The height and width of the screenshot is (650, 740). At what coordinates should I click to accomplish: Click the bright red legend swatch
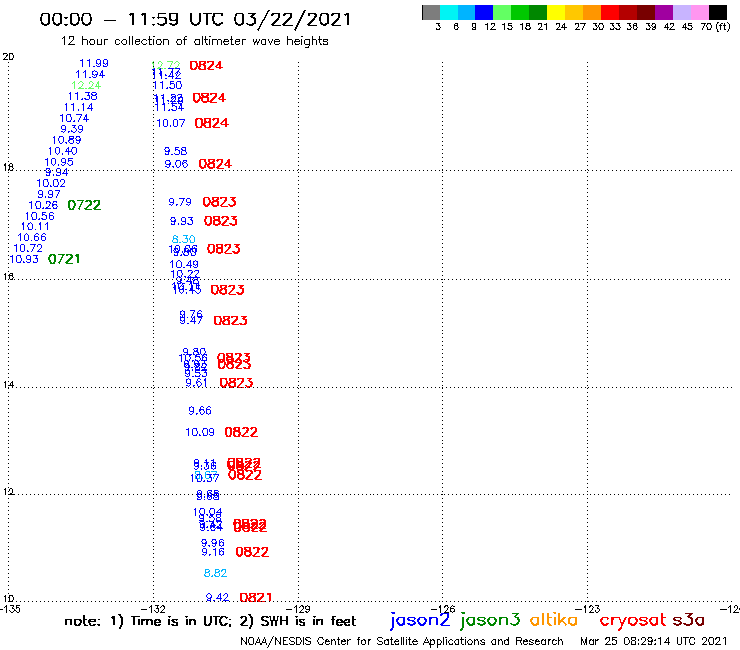pos(610,13)
